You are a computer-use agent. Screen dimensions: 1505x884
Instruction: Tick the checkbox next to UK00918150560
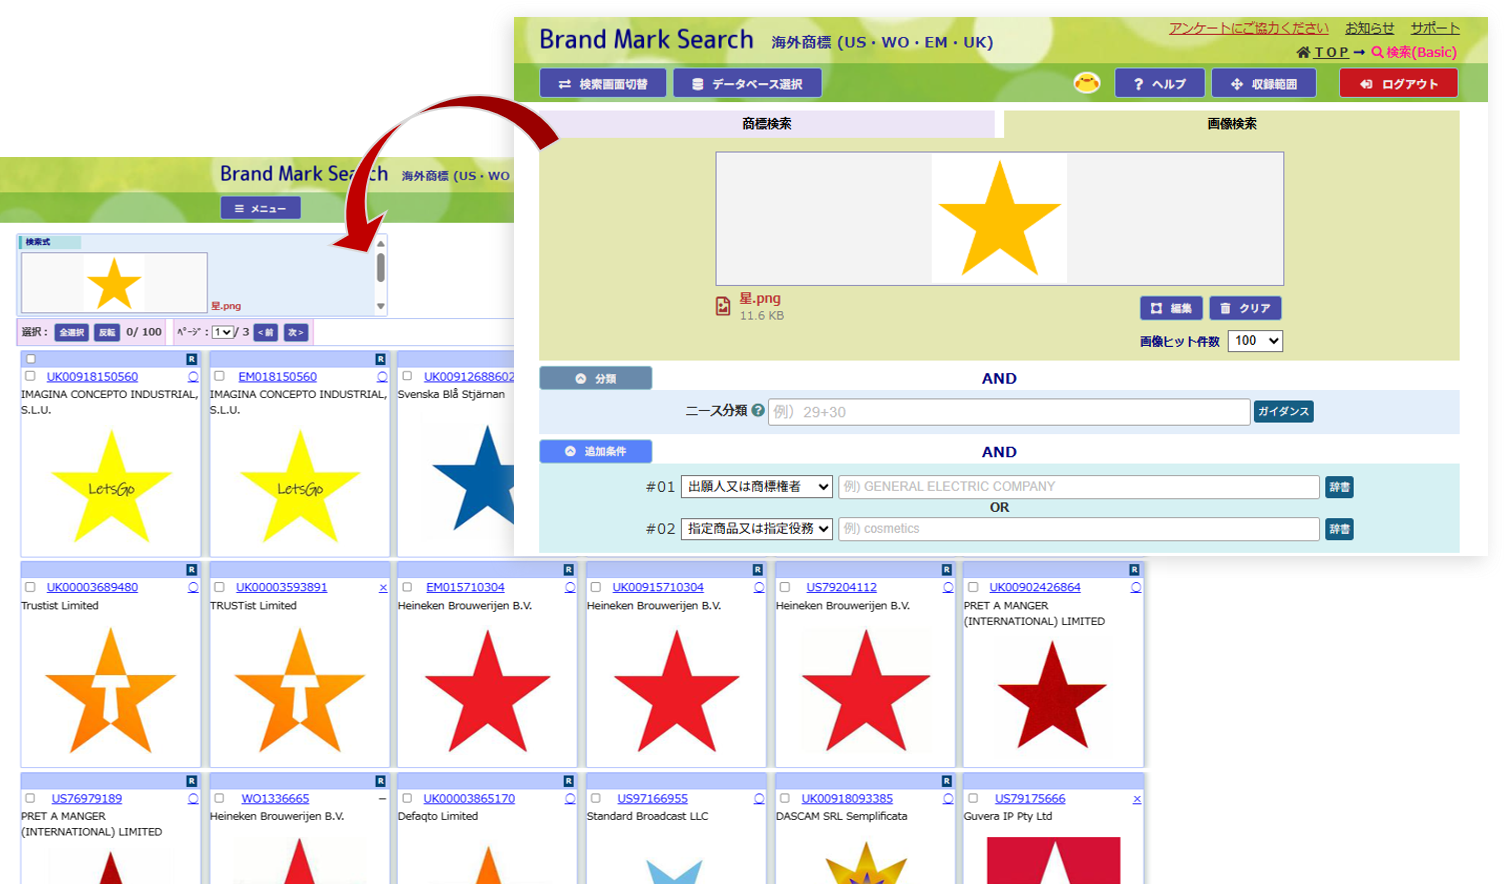(x=30, y=377)
